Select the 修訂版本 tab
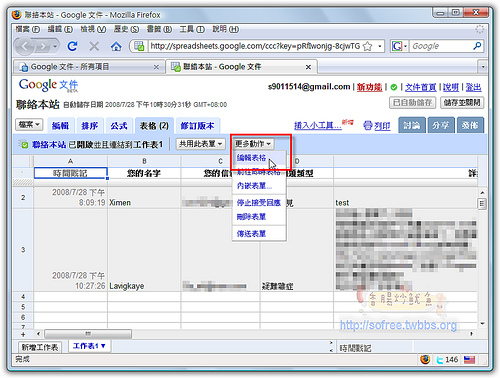The width and height of the screenshot is (500, 378). (x=197, y=126)
